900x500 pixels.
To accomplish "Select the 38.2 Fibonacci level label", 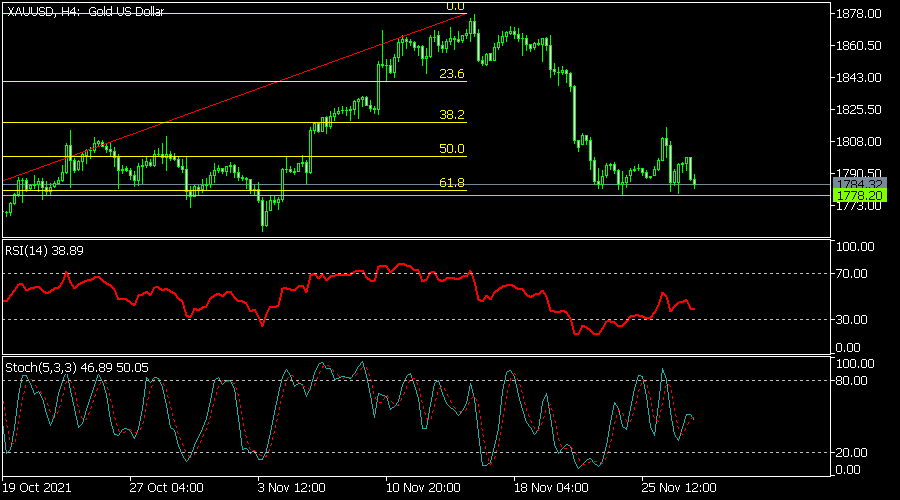I will click(x=452, y=115).
